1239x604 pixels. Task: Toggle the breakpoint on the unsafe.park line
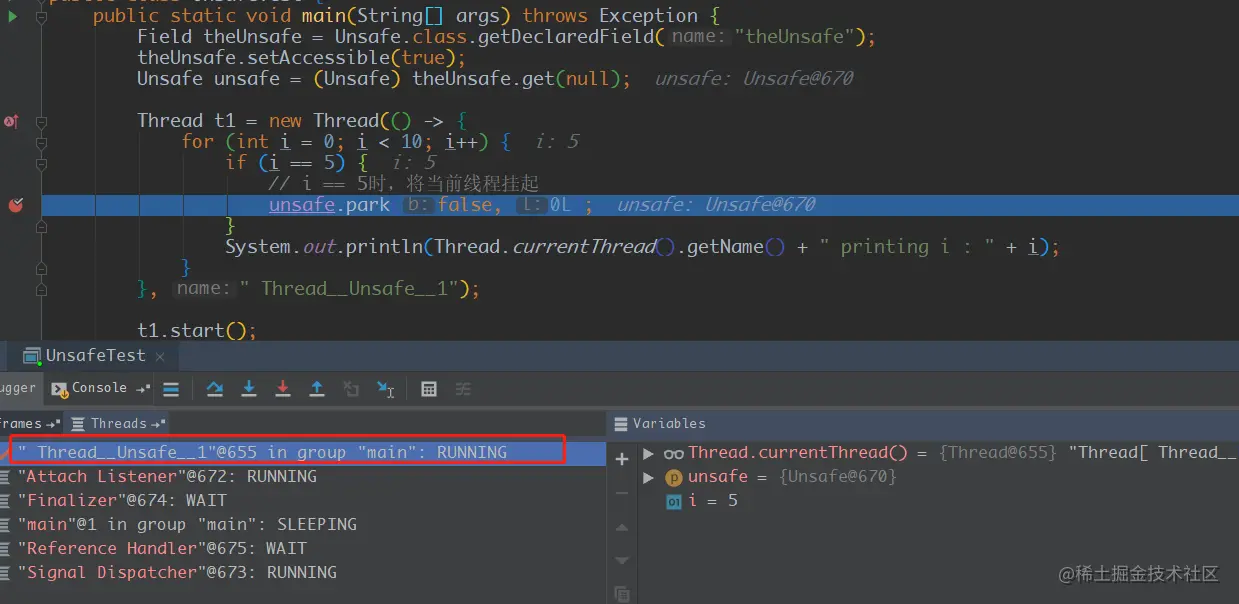click(15, 205)
